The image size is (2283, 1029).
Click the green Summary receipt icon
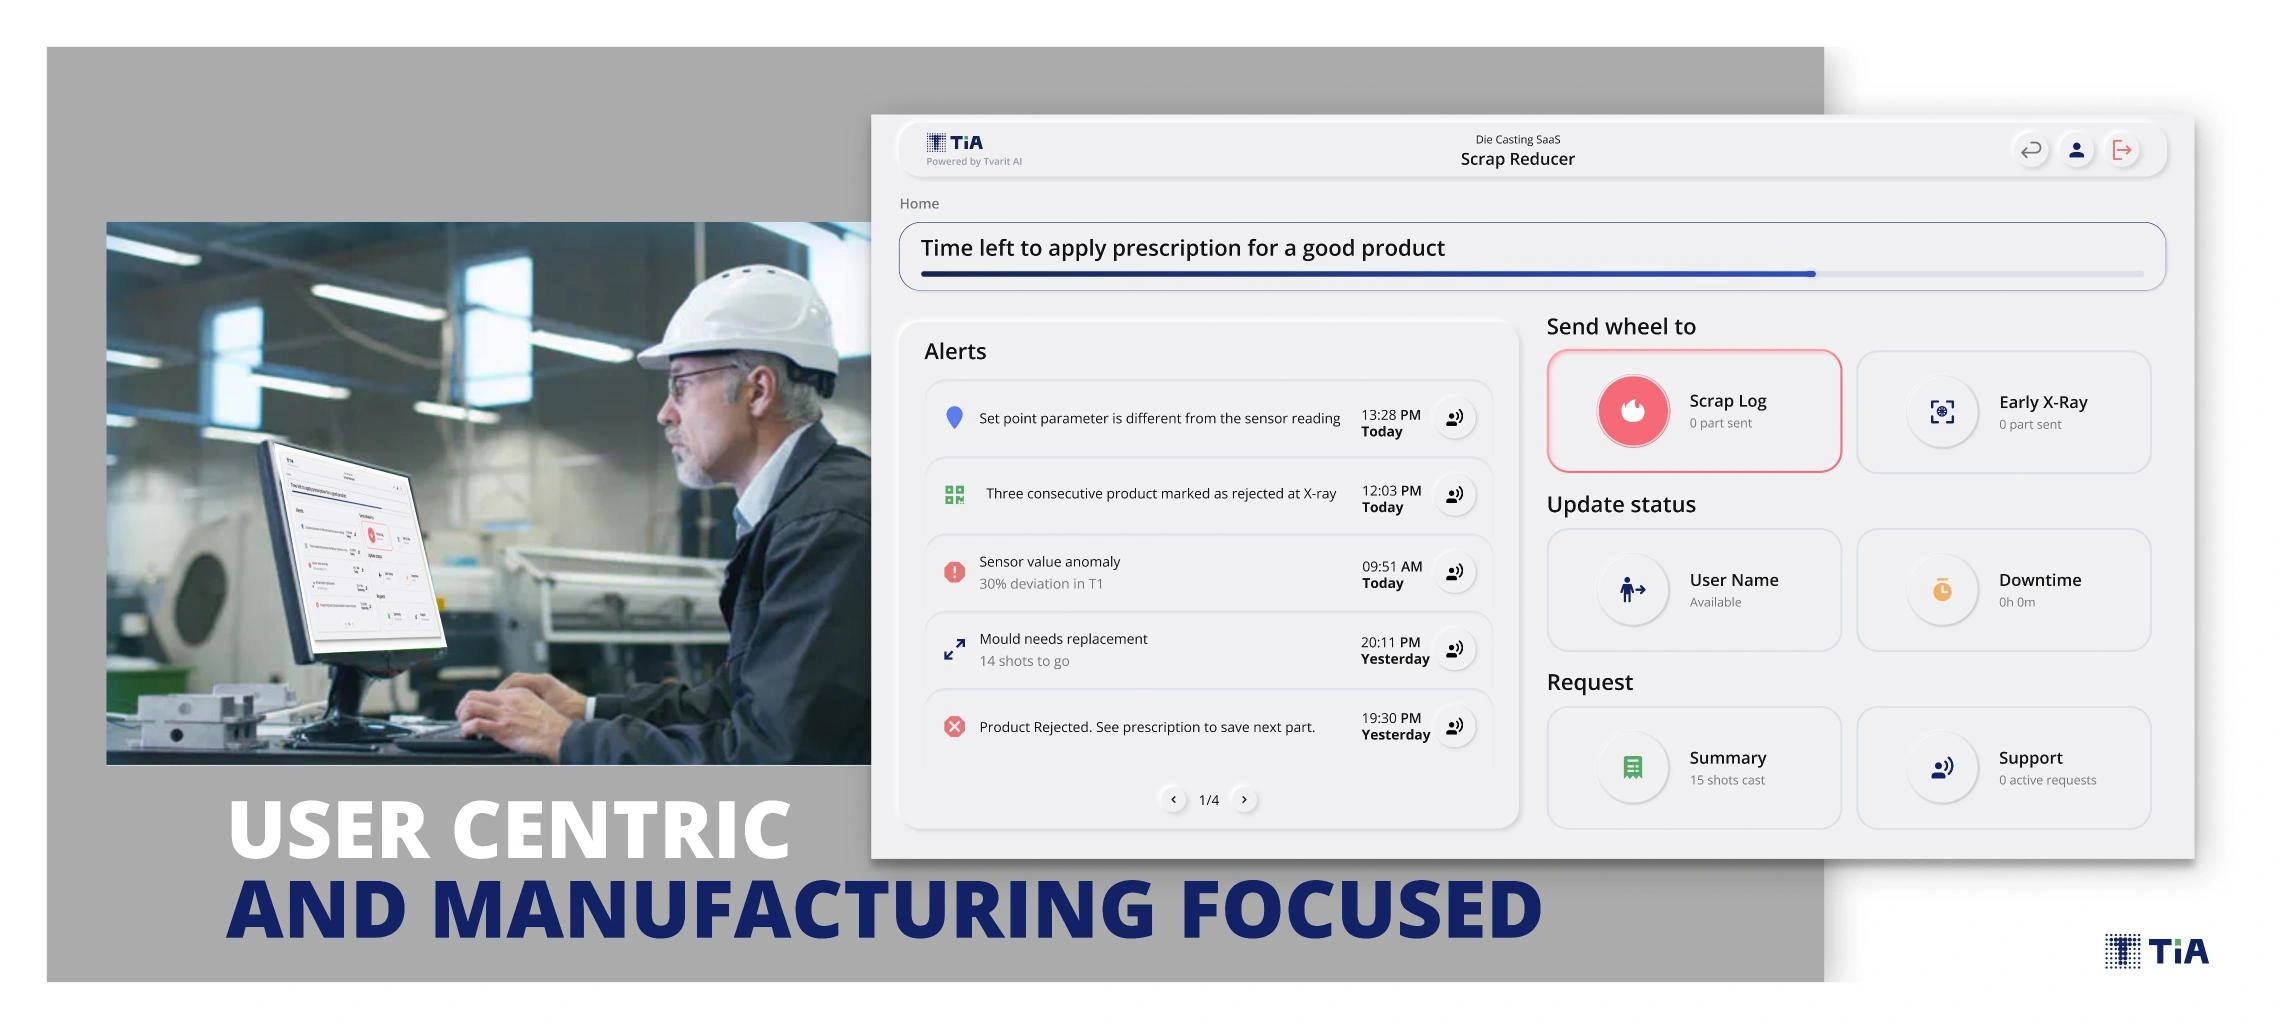[1633, 768]
